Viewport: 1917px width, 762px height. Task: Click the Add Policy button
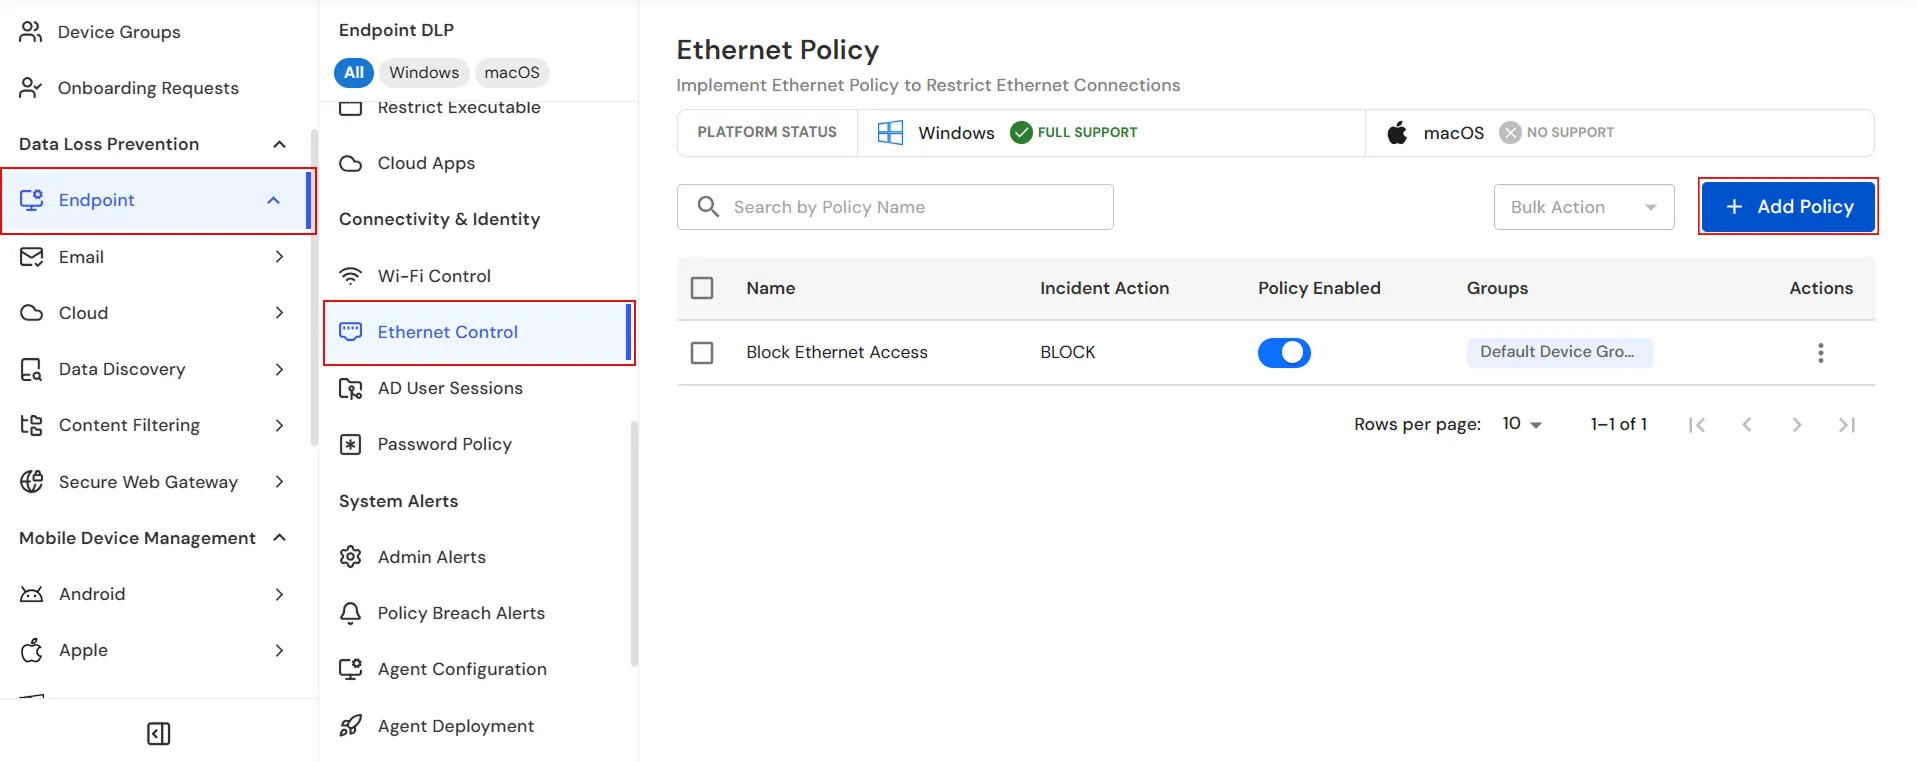click(x=1788, y=207)
